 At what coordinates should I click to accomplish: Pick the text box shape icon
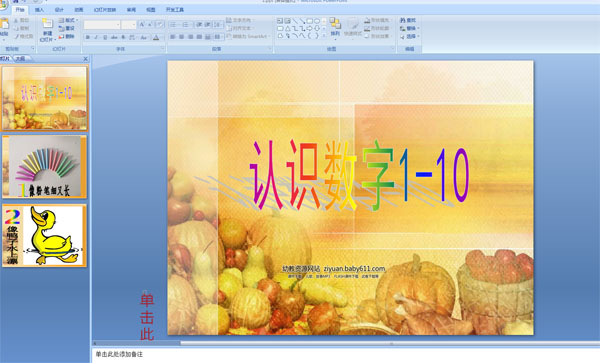[280, 21]
